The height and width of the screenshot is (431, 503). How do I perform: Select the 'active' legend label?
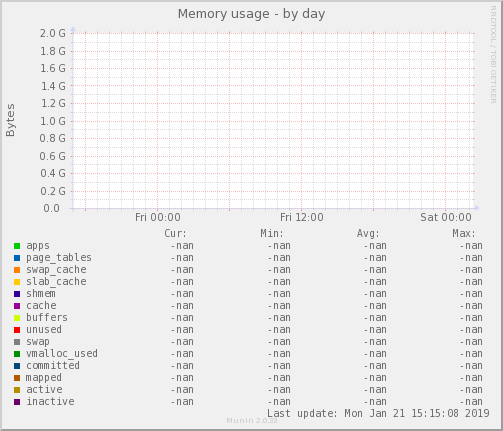(44, 390)
